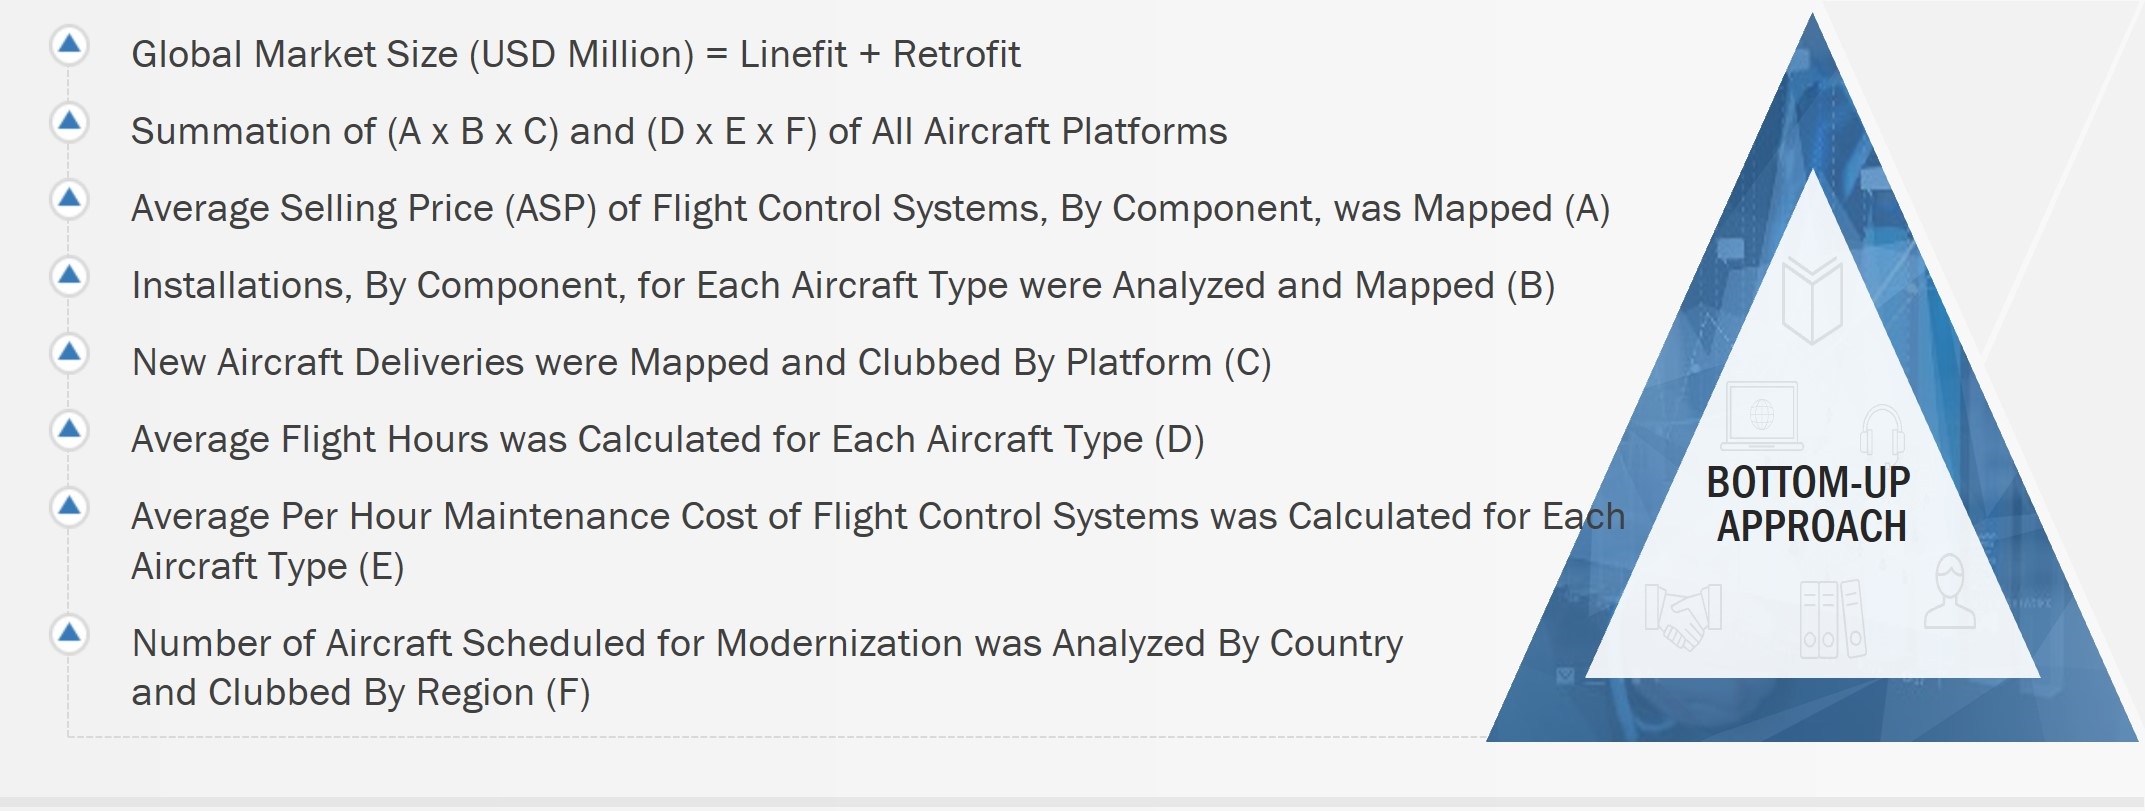The image size is (2145, 811).
Task: Click the Global Market Size formula text
Action: [575, 54]
